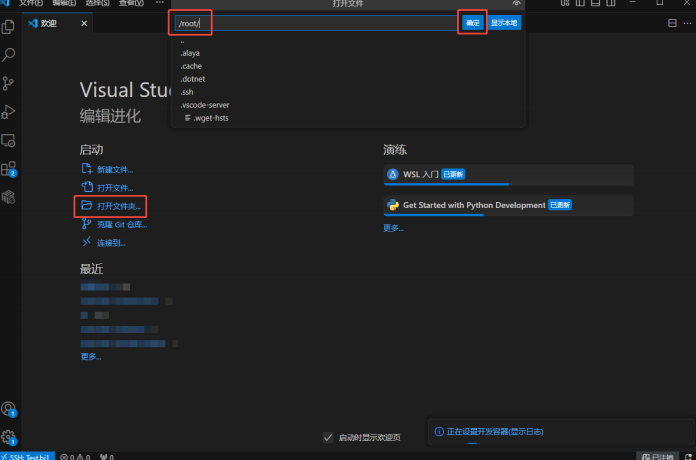Click the file icon of .wget-hsts

[x=188, y=118]
